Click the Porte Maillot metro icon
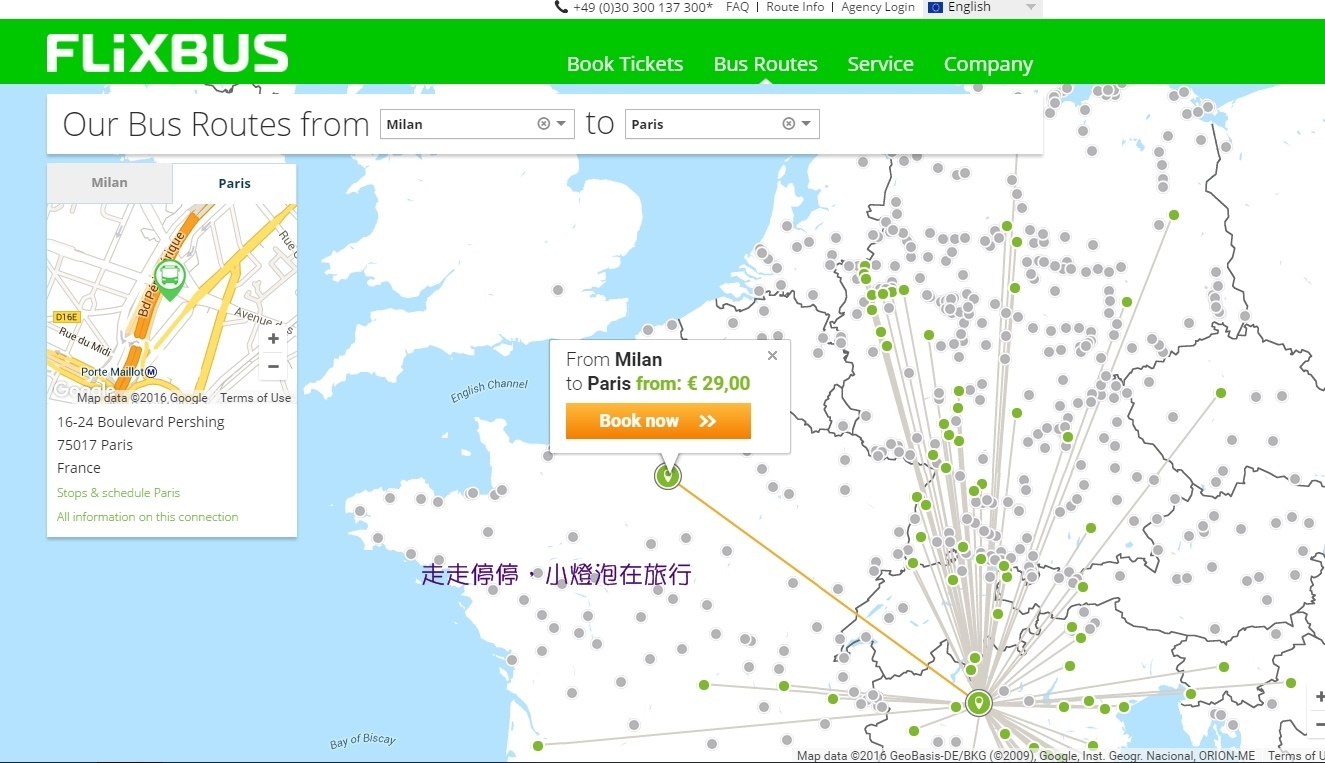Image resolution: width=1325 pixels, height=763 pixels. (x=151, y=372)
